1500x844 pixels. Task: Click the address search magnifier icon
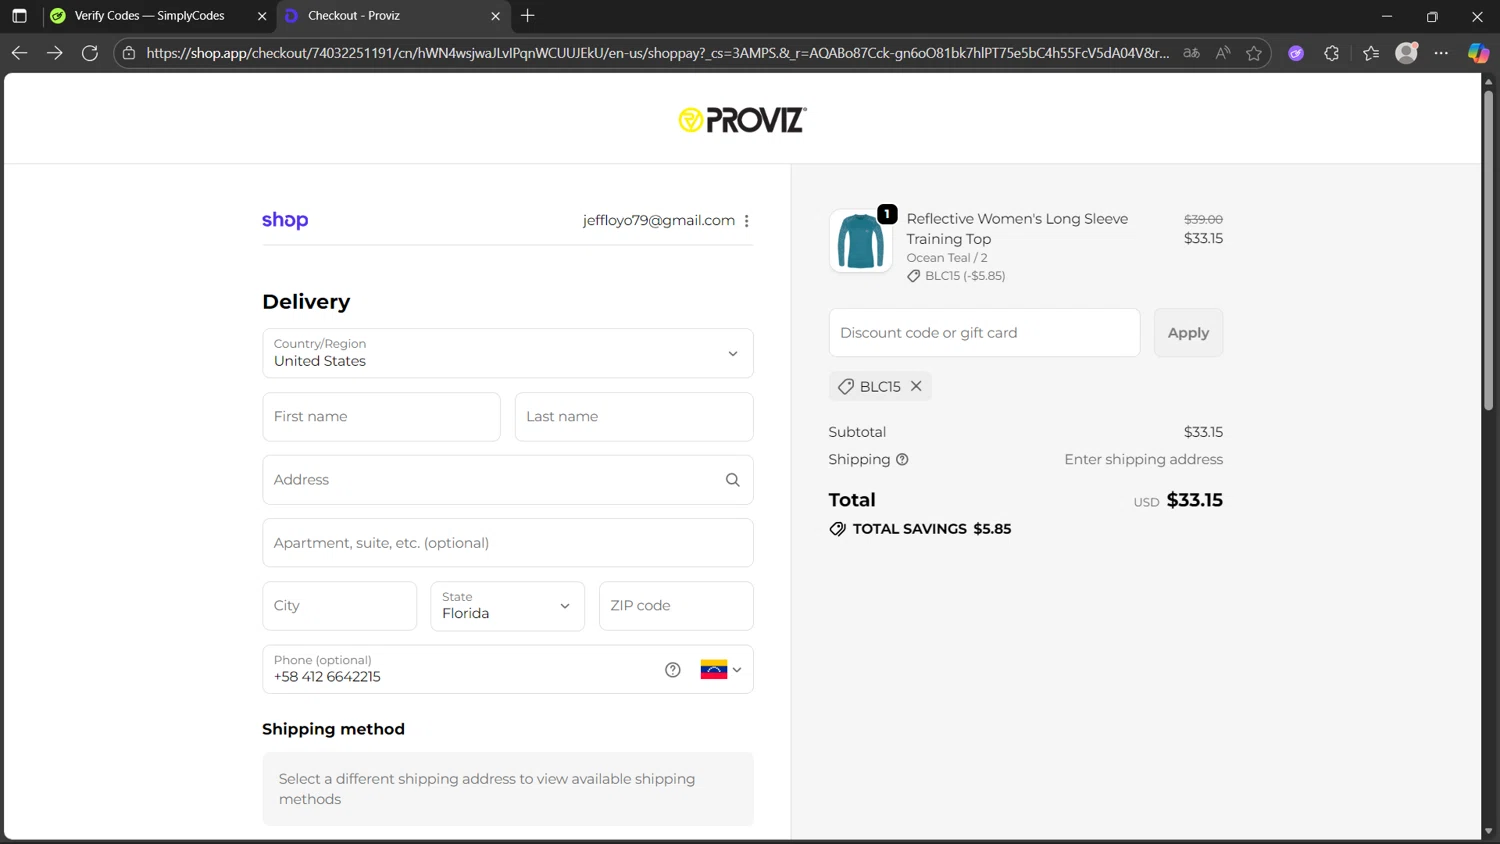[733, 480]
